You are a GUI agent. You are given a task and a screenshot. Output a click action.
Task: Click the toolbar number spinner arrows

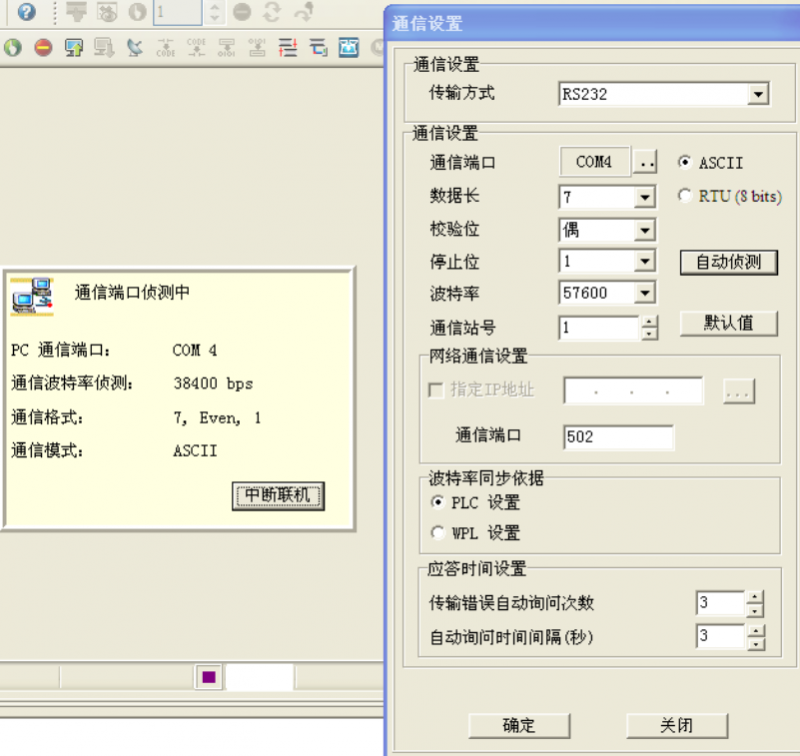[x=214, y=12]
